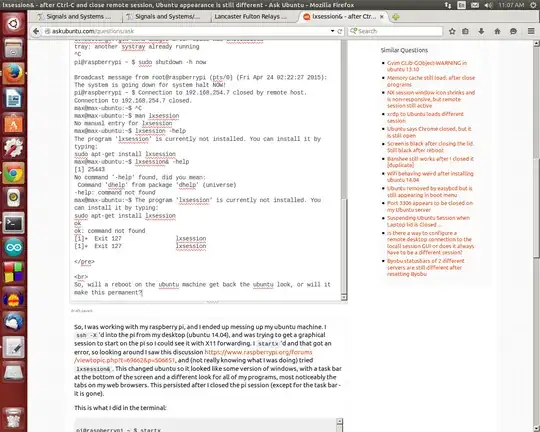Open the sound volume indicator
This screenshot has width=540, height=432.
tap(488, 5)
